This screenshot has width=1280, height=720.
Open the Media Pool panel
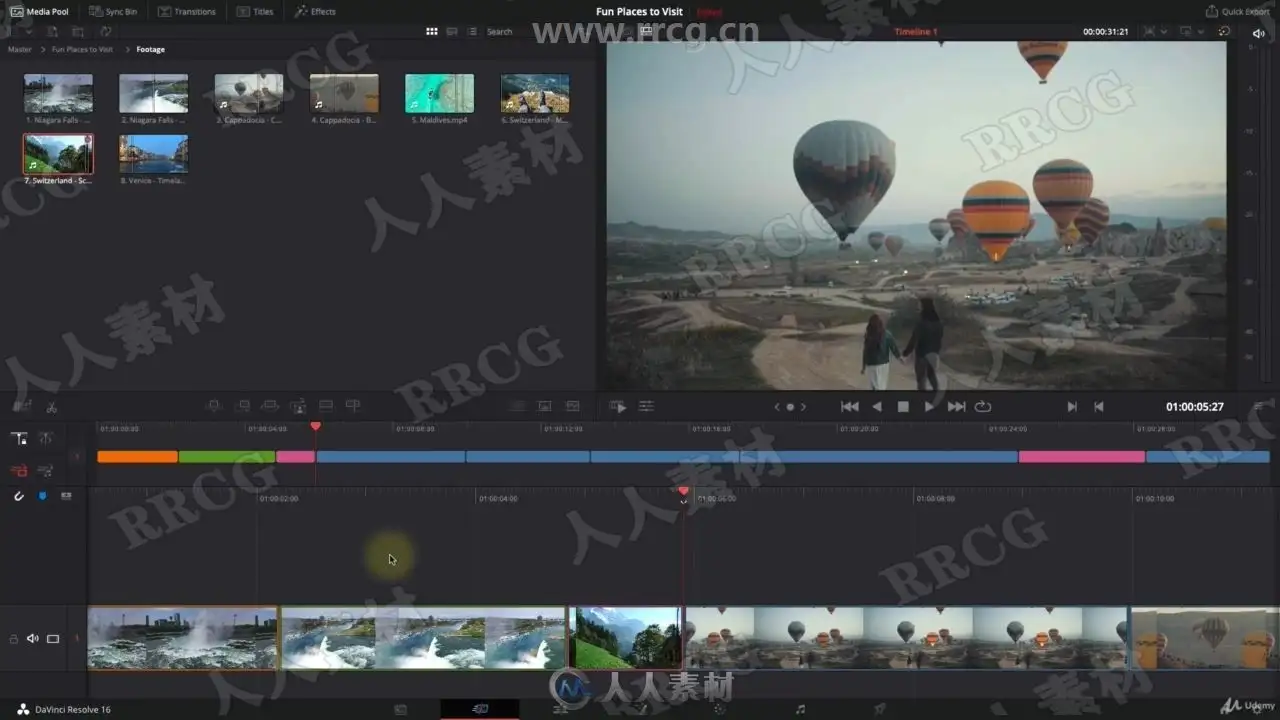pyautogui.click(x=40, y=11)
